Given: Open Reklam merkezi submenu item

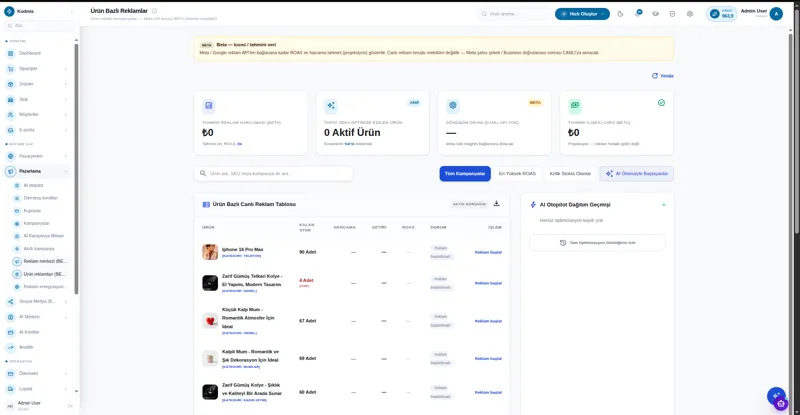Looking at the screenshot, I should pyautogui.click(x=40, y=261).
